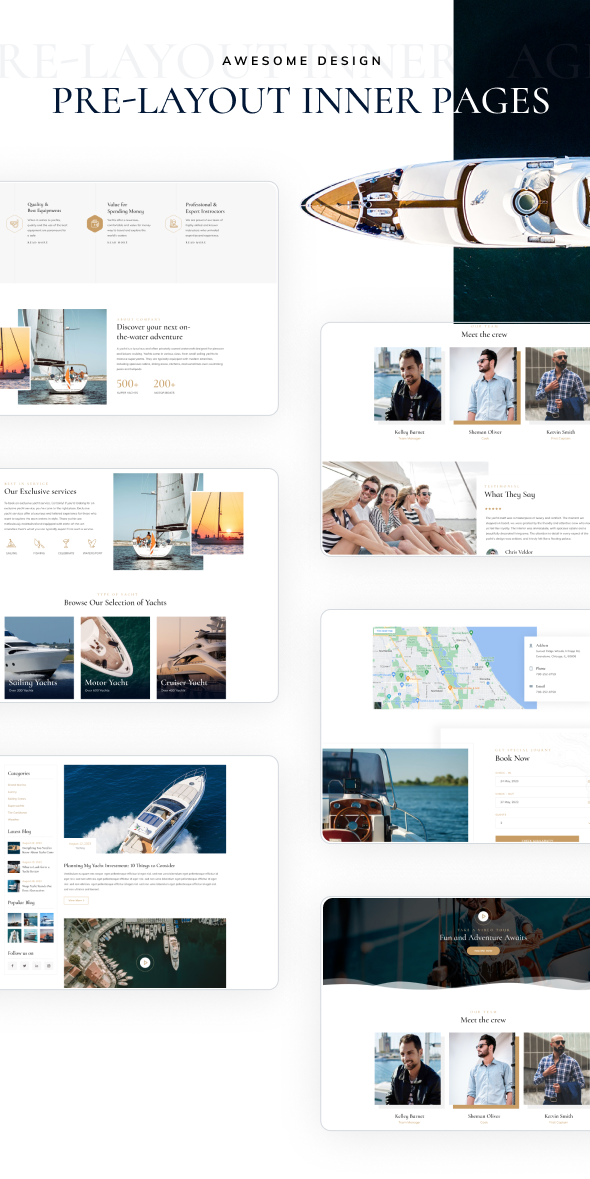Click Kelley Barnet's name in bottom crew section
Viewport: 590px width, 1179px height.
[x=410, y=1116]
